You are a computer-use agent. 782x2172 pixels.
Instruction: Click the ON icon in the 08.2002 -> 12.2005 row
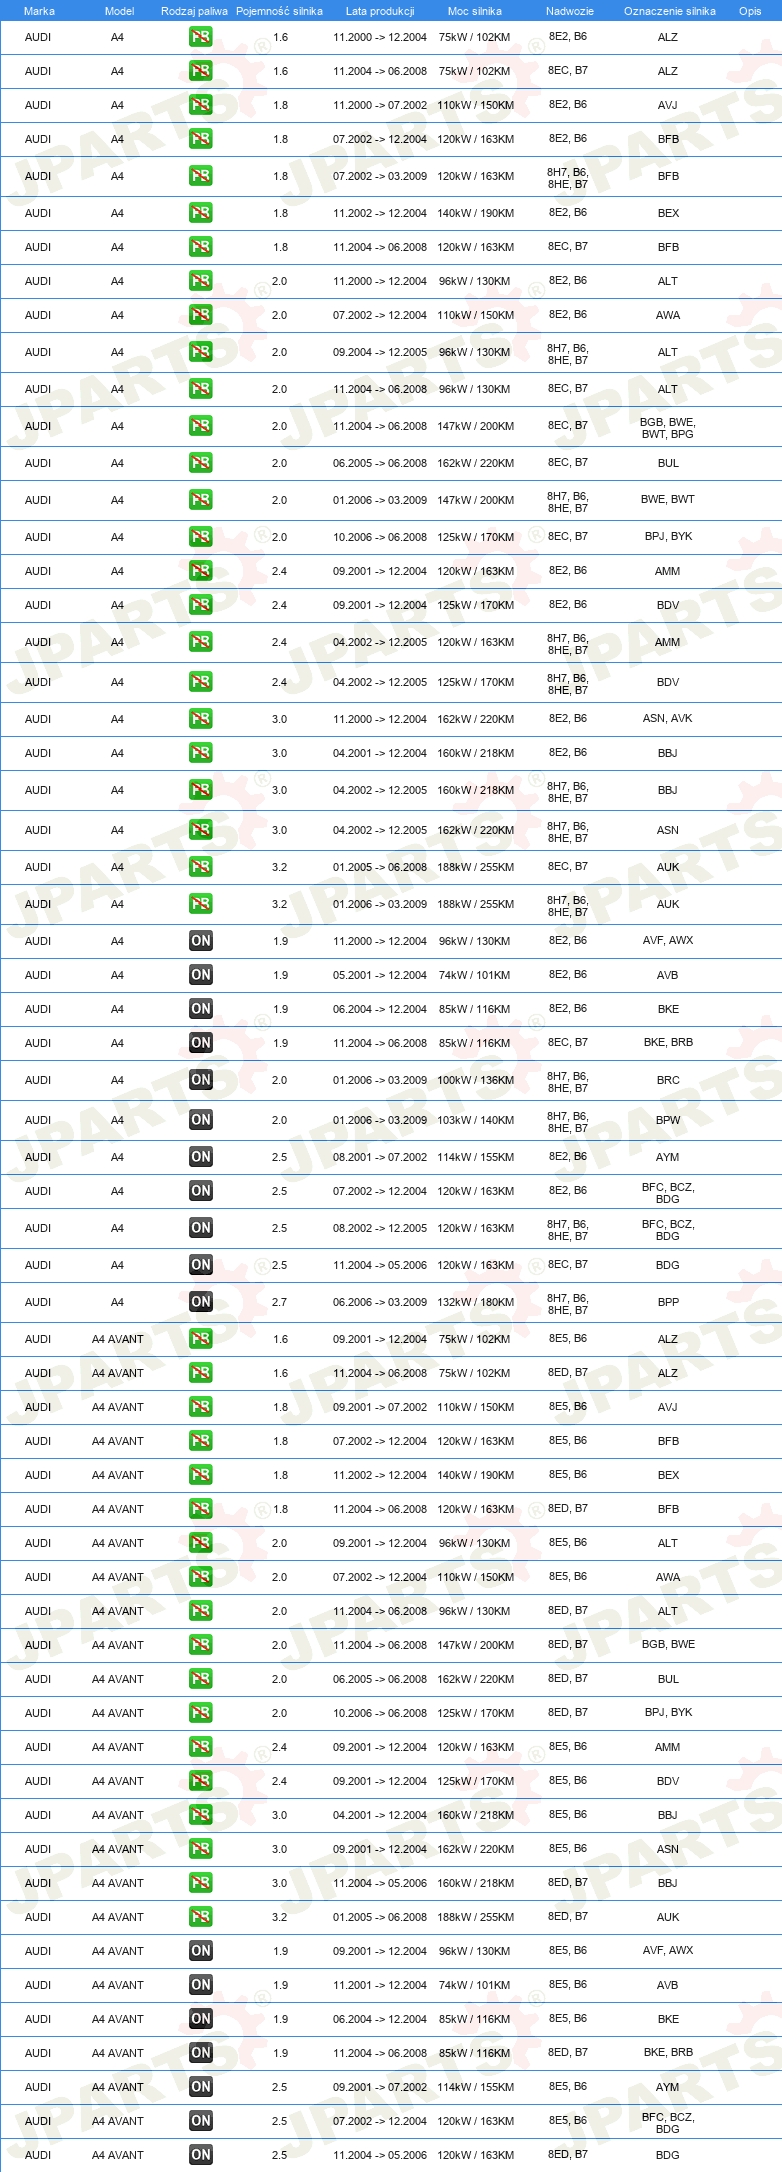pos(201,1228)
